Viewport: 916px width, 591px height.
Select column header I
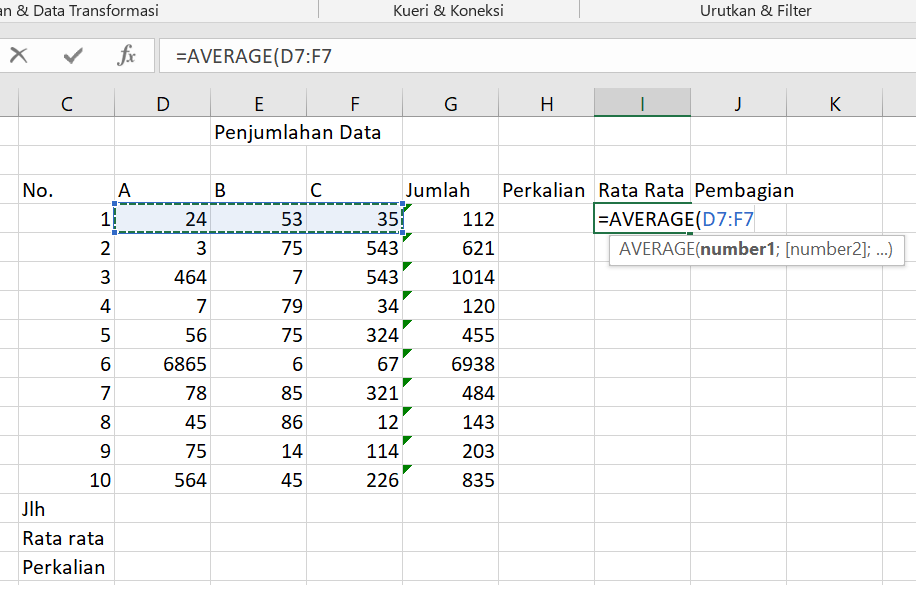click(641, 103)
